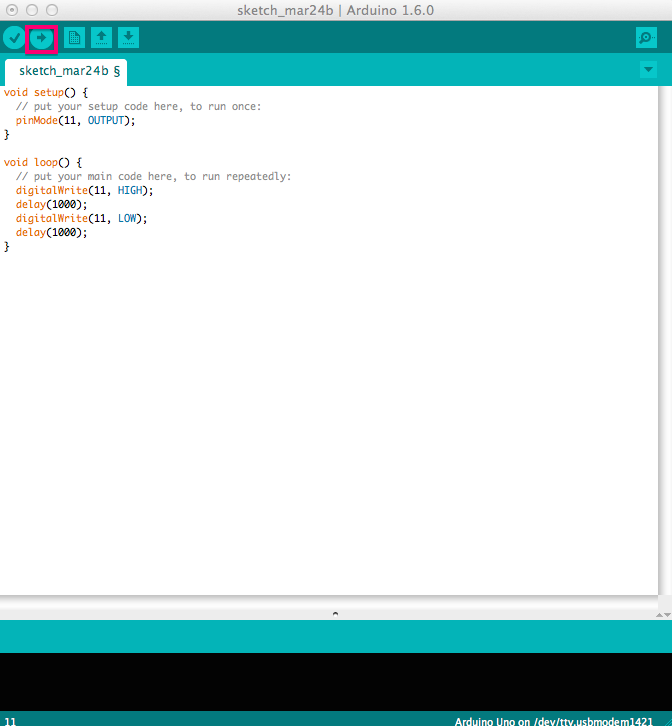672x726 pixels.
Task: Click the console collapse arrows at right
Action: point(663,615)
